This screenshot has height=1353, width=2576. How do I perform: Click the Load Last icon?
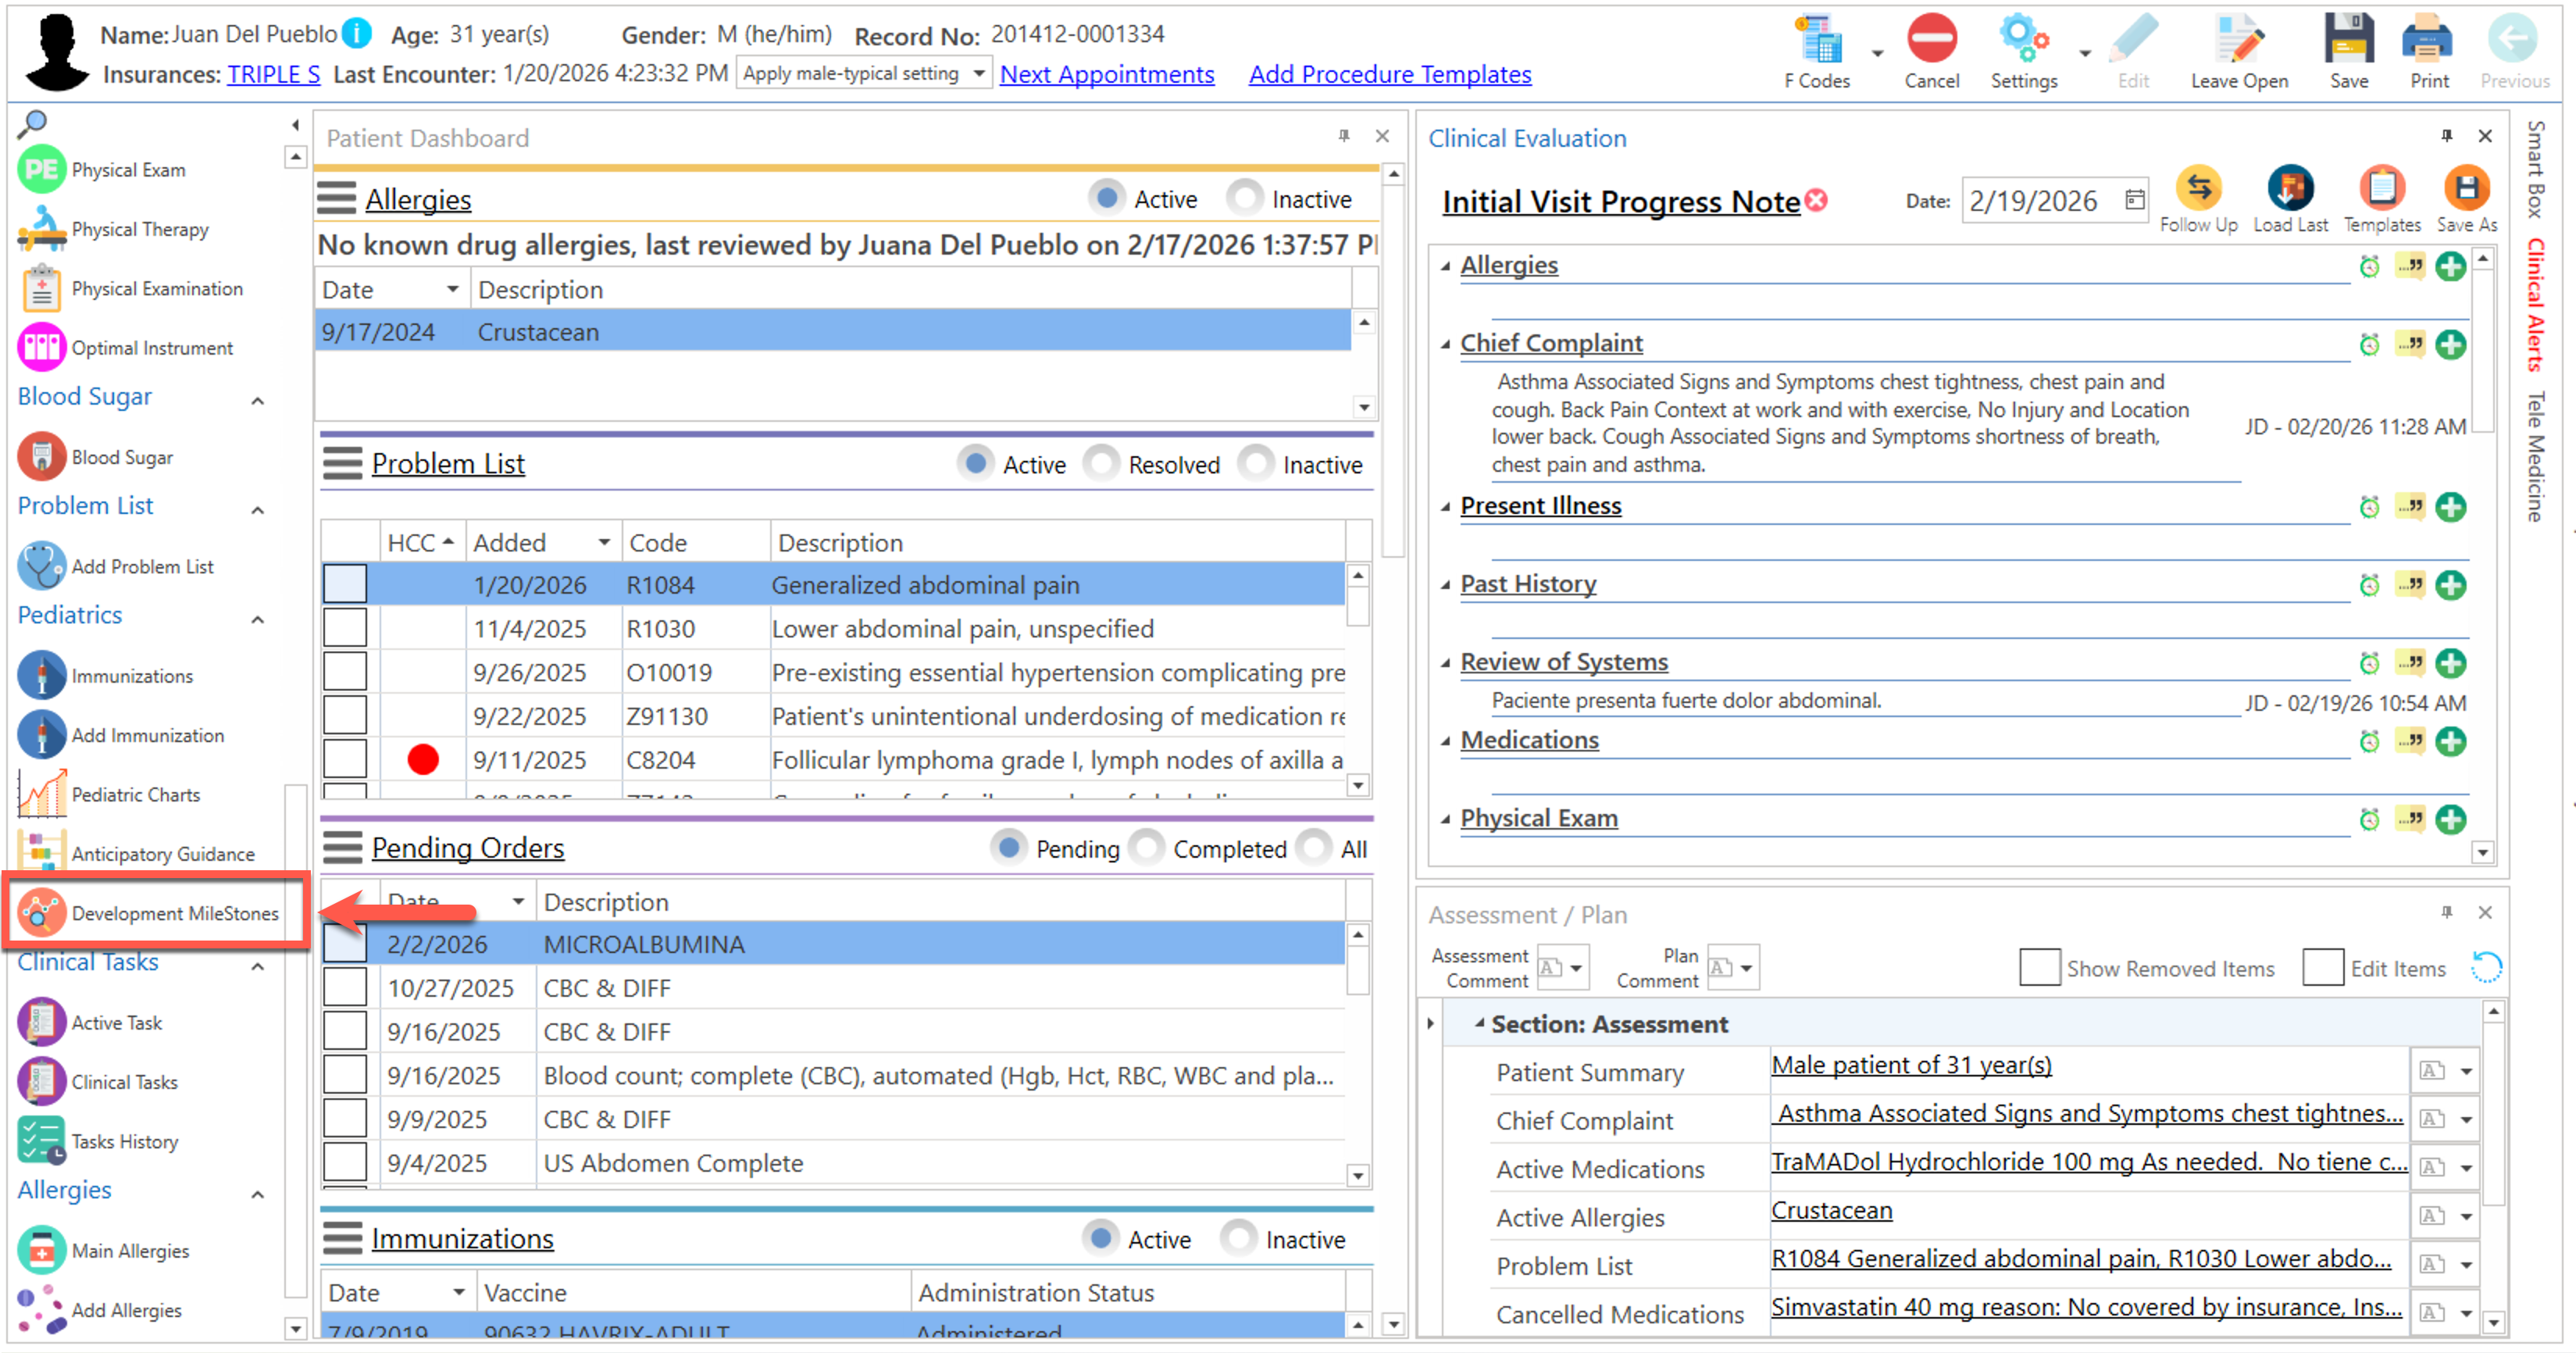click(x=2289, y=189)
